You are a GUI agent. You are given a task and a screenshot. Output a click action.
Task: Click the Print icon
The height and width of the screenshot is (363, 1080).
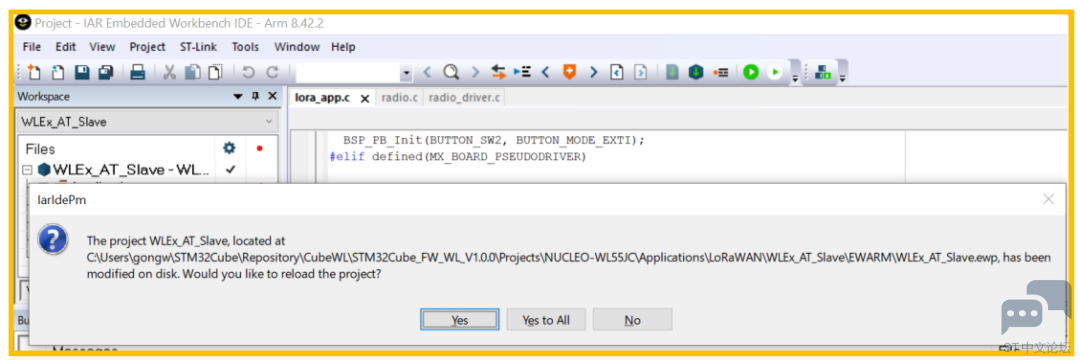[x=138, y=72]
